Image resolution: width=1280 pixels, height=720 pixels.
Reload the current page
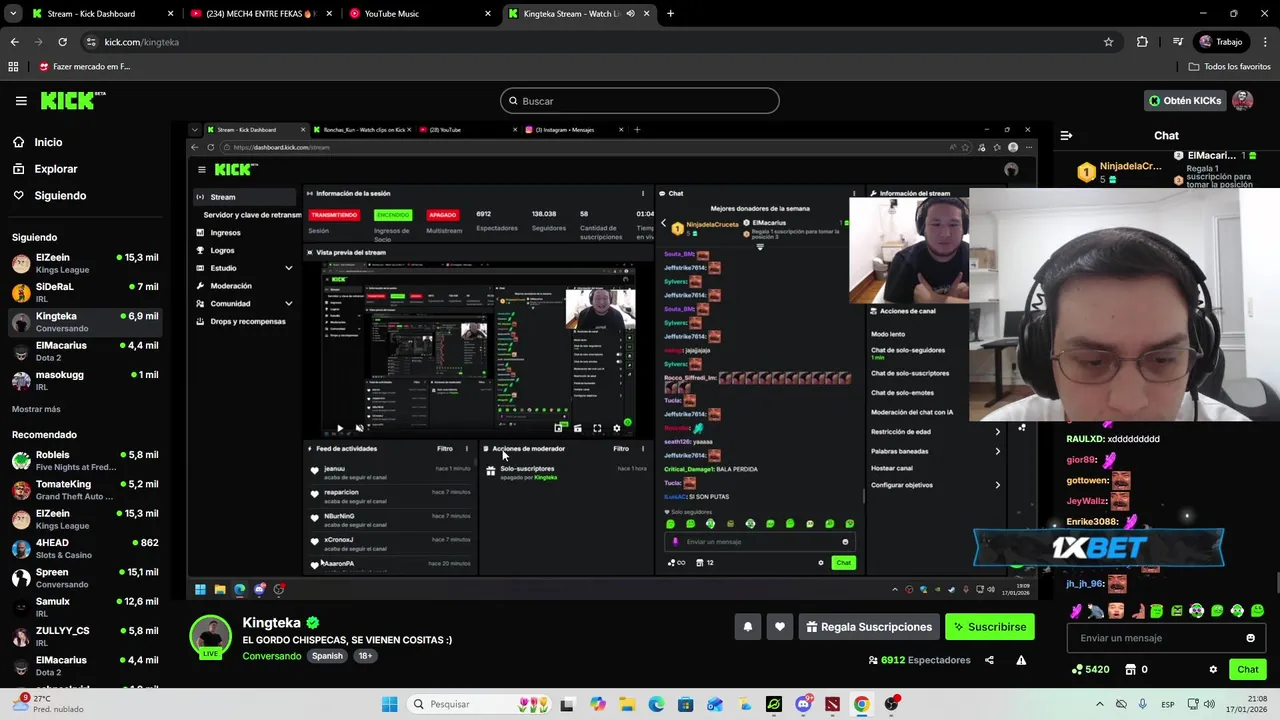tap(62, 42)
